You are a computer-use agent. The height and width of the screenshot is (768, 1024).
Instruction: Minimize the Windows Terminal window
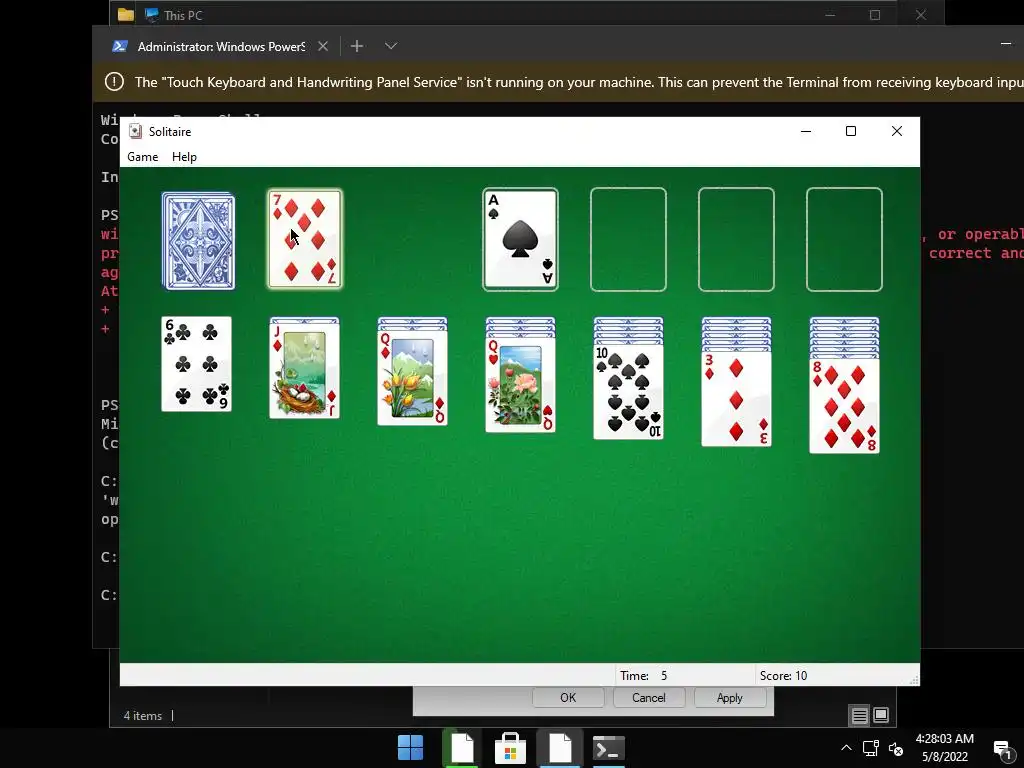[1006, 44]
